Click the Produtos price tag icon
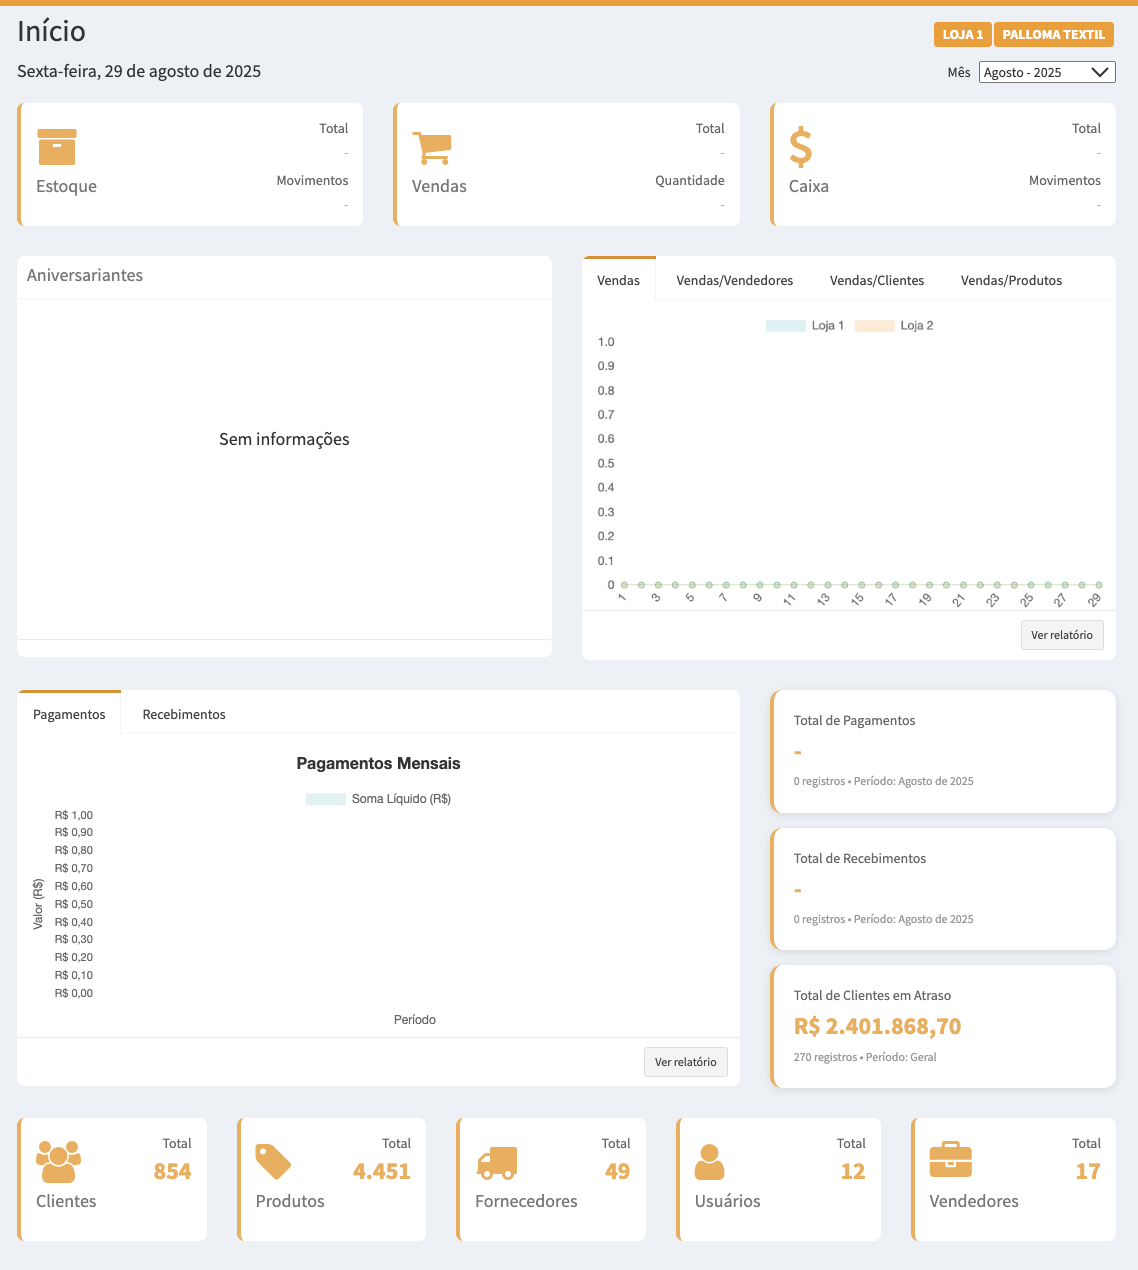This screenshot has width=1138, height=1270. [273, 1161]
